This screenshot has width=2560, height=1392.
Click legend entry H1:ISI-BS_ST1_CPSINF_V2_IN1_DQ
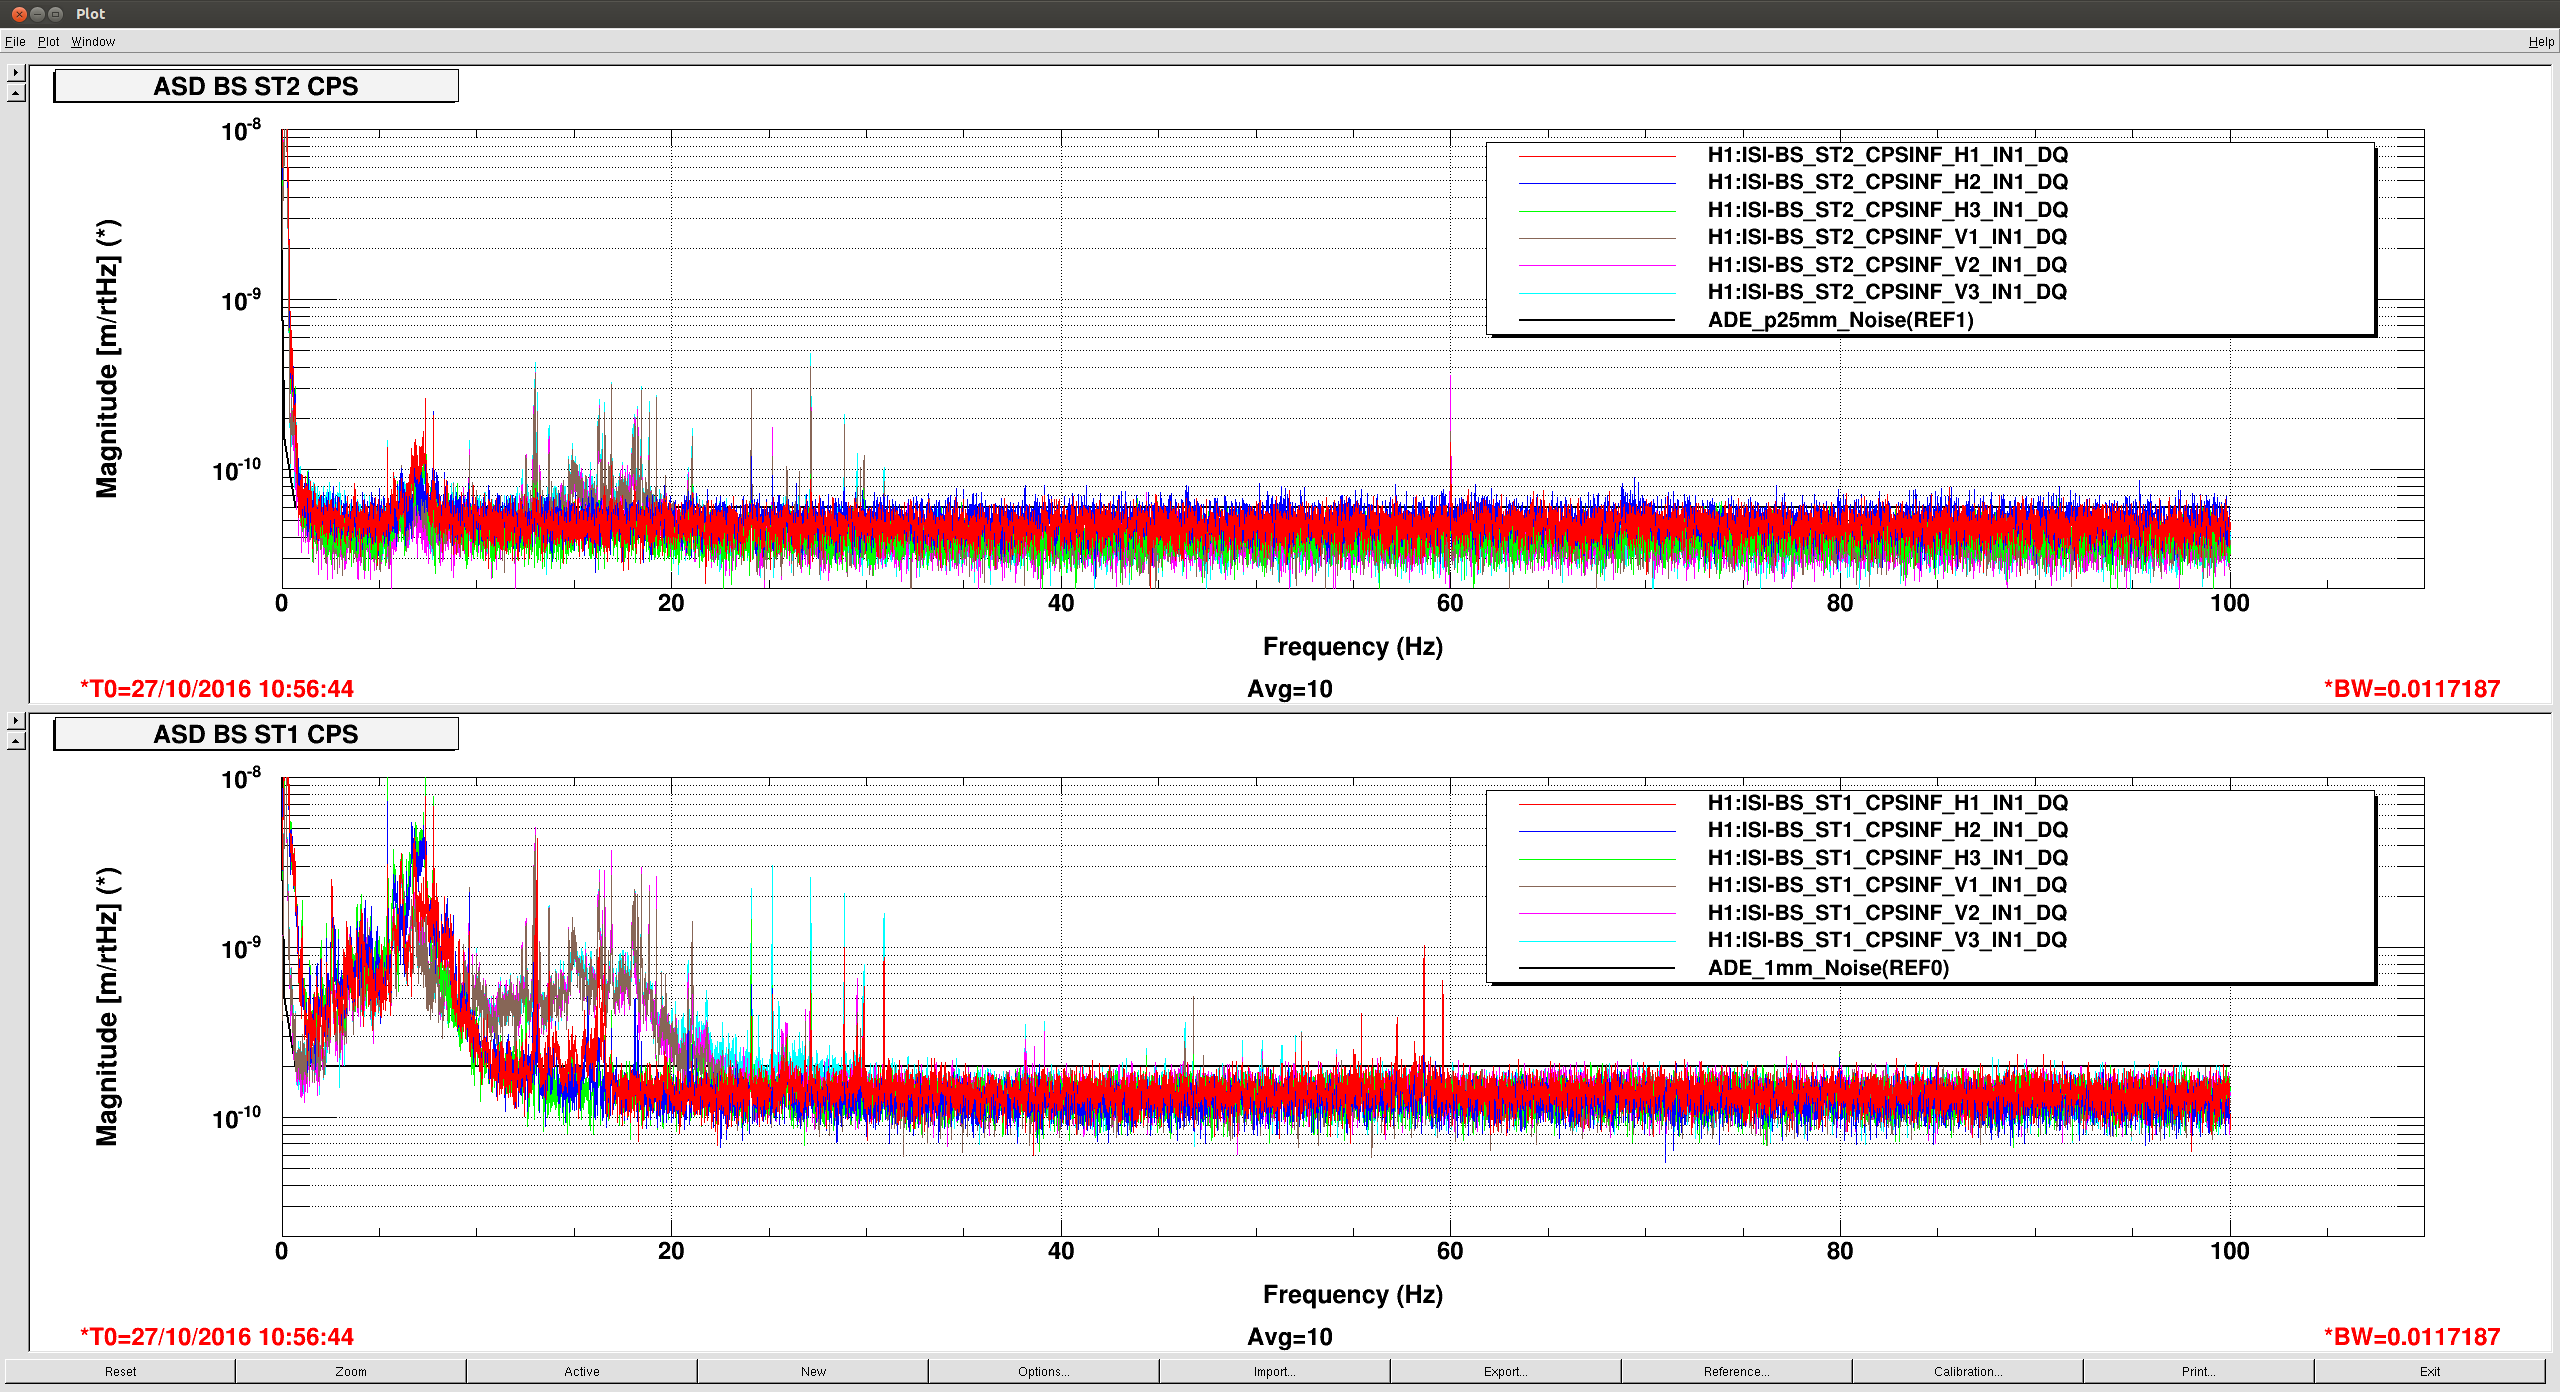(1887, 913)
